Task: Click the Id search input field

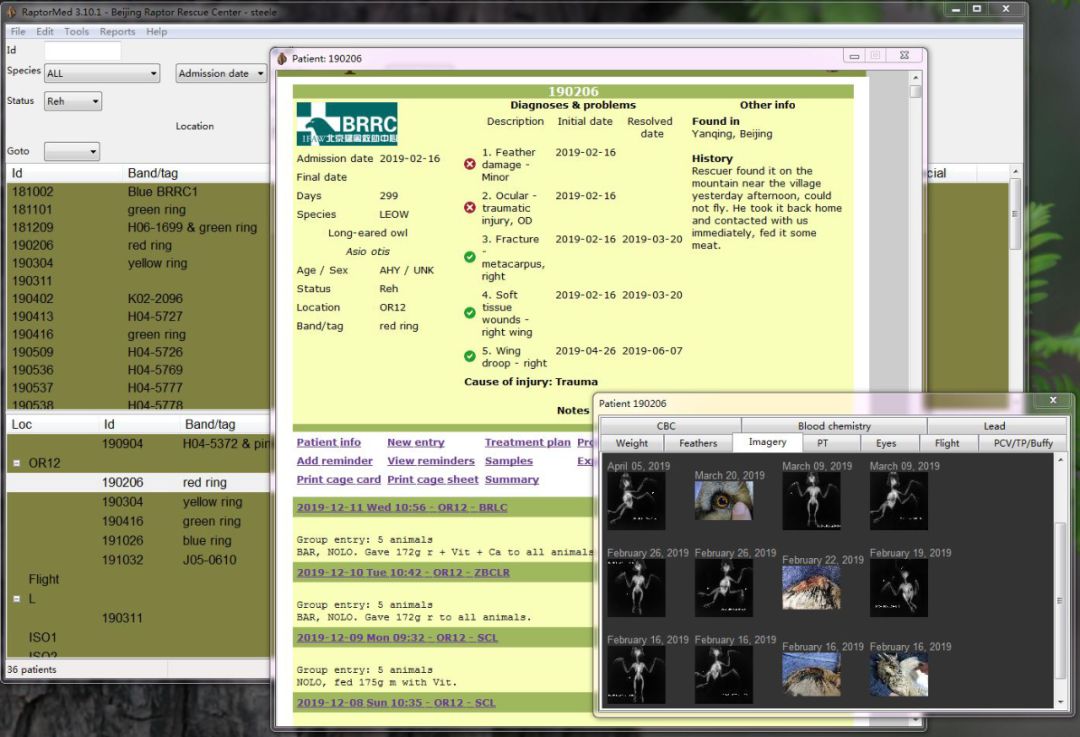Action: [82, 50]
